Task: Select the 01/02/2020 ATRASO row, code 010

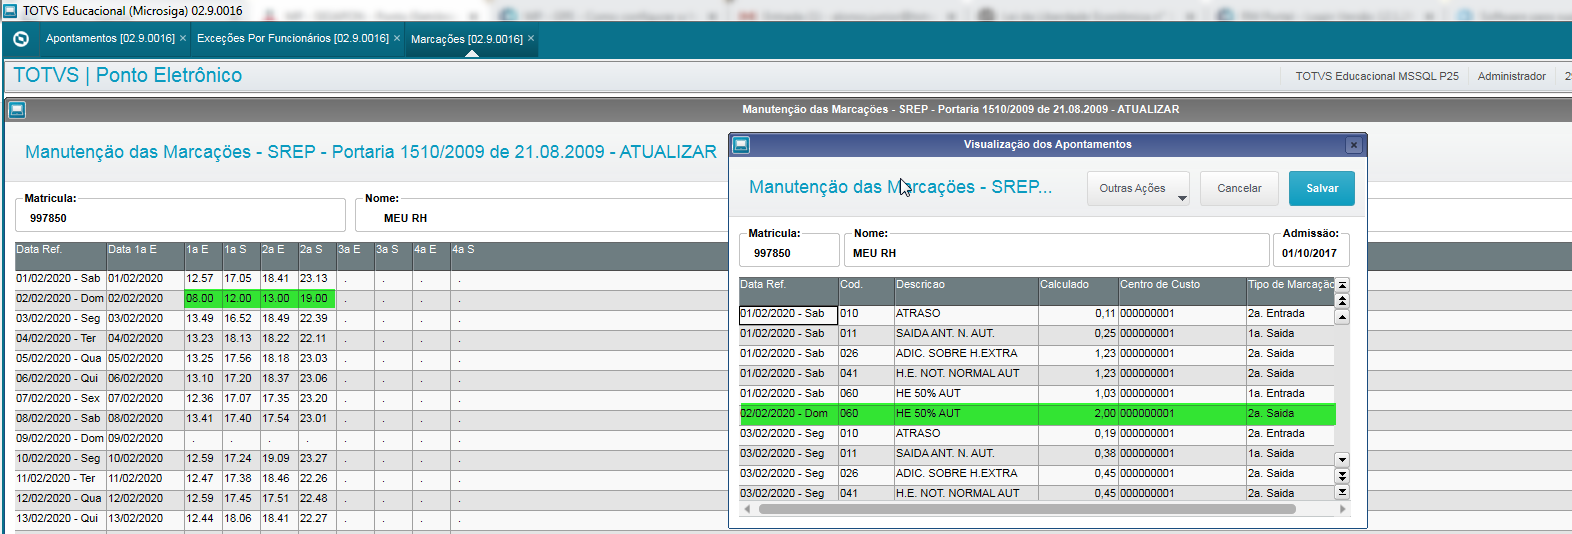Action: pos(1037,314)
